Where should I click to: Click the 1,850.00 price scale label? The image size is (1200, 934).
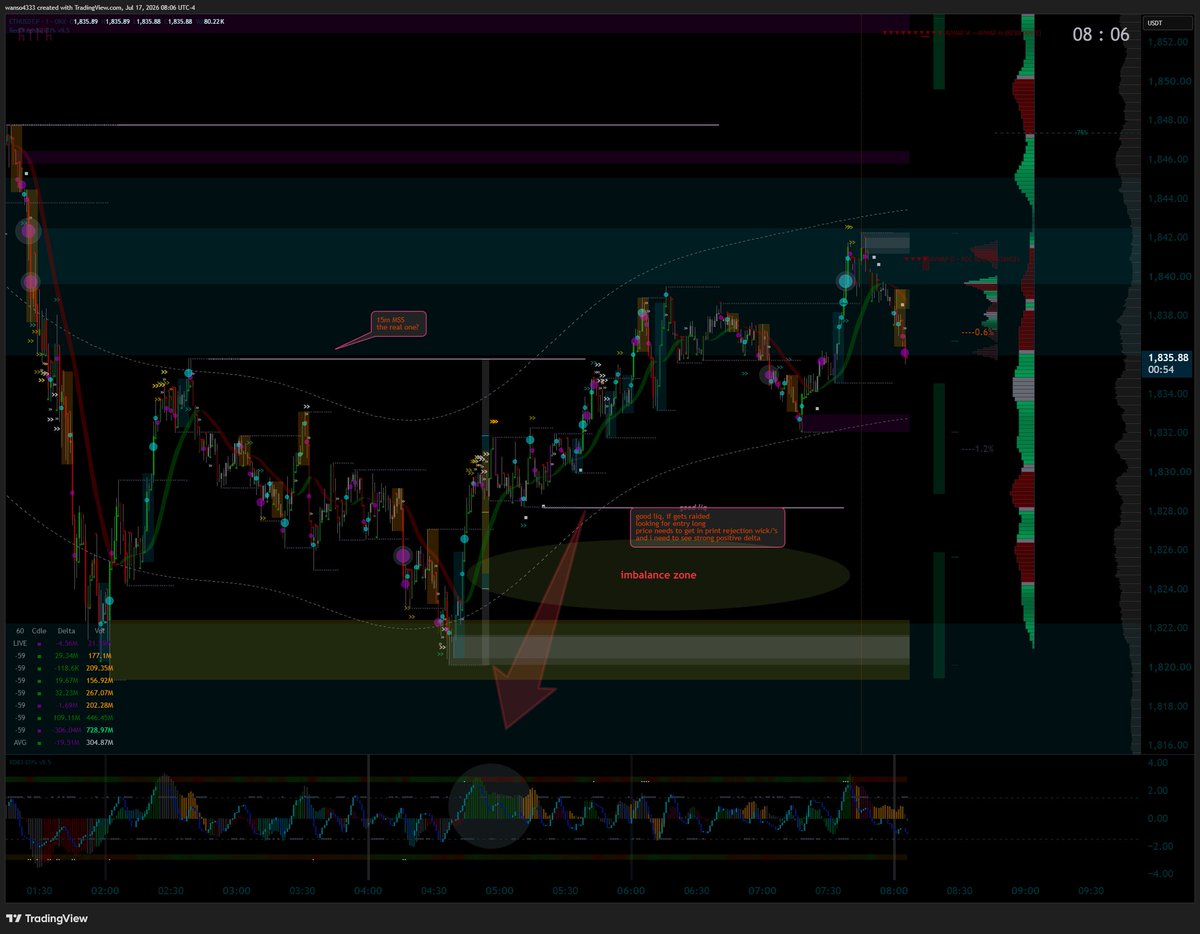tap(1168, 81)
